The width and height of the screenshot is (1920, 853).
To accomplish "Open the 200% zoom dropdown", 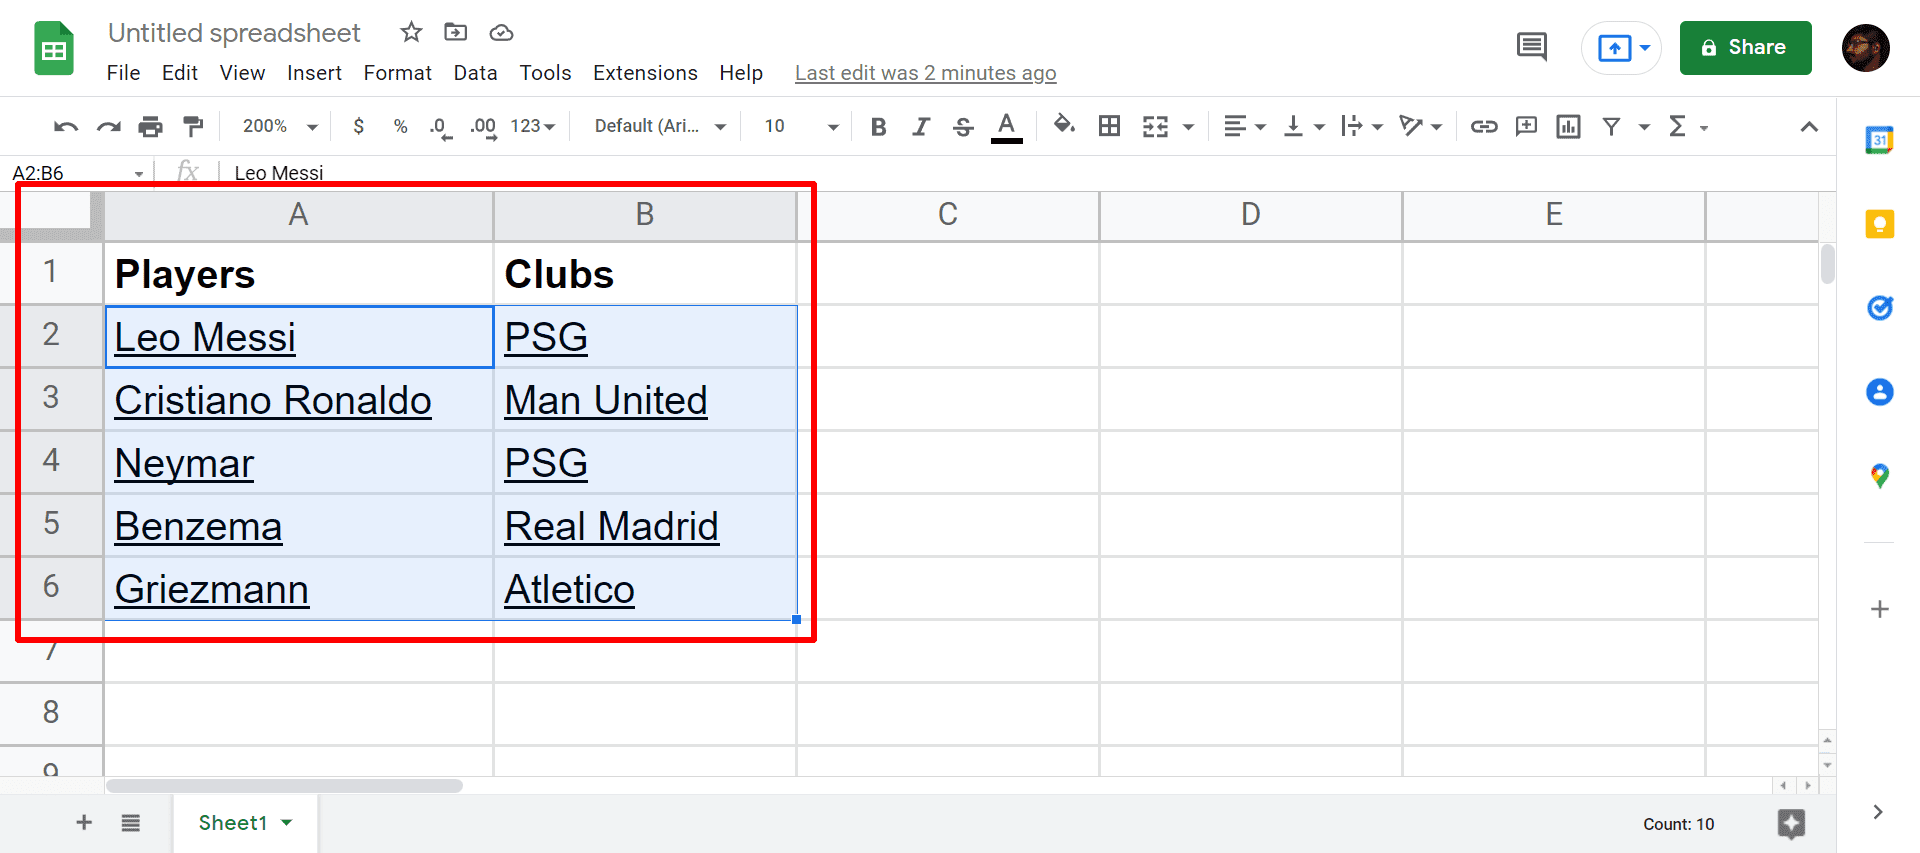I will click(x=280, y=126).
